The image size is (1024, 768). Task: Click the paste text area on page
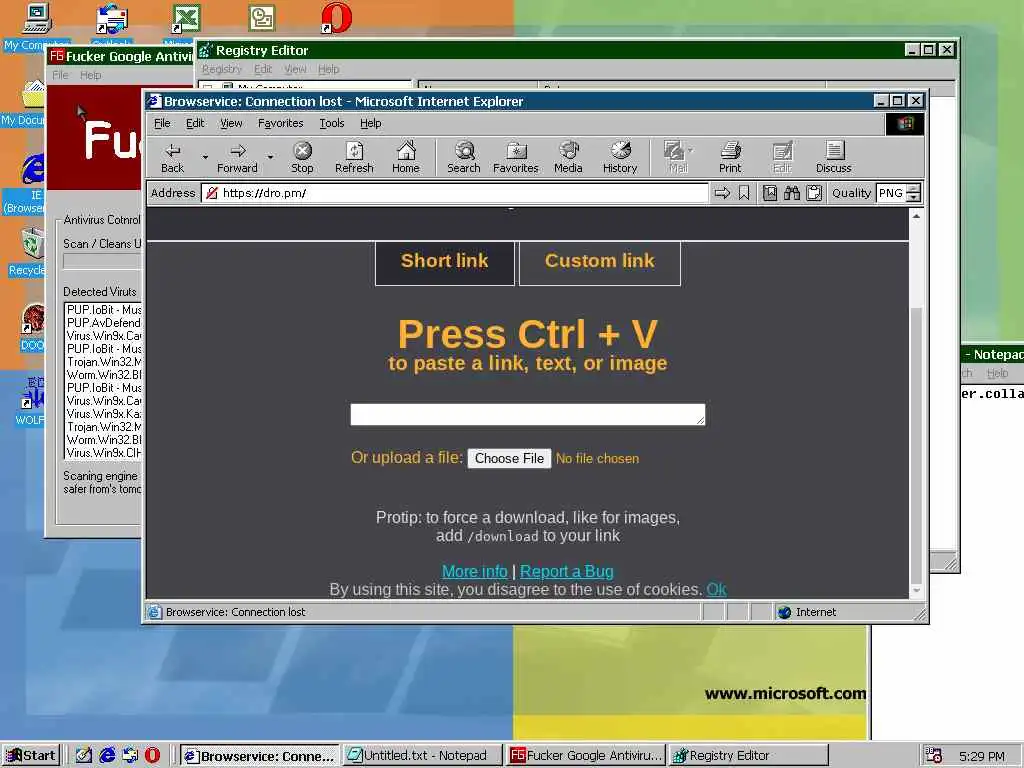[x=528, y=414]
